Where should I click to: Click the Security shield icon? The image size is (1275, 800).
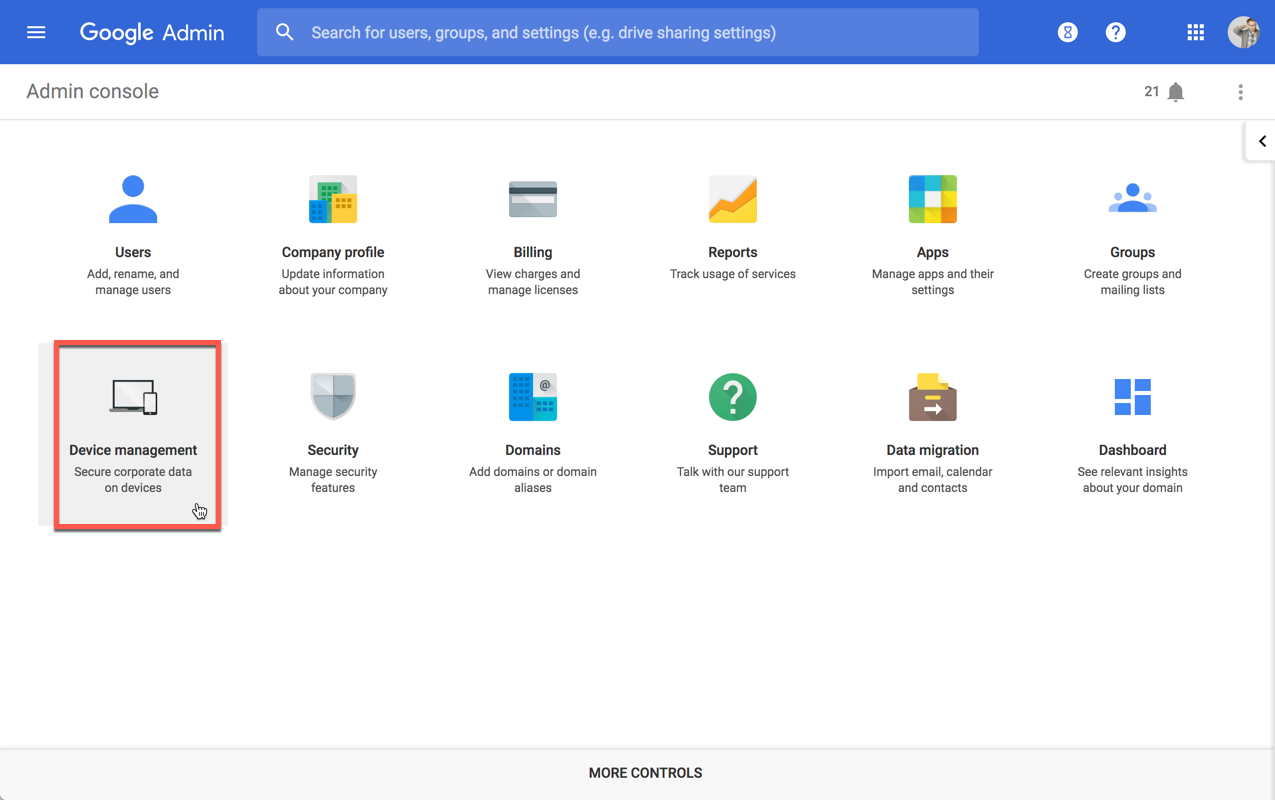[x=333, y=398]
